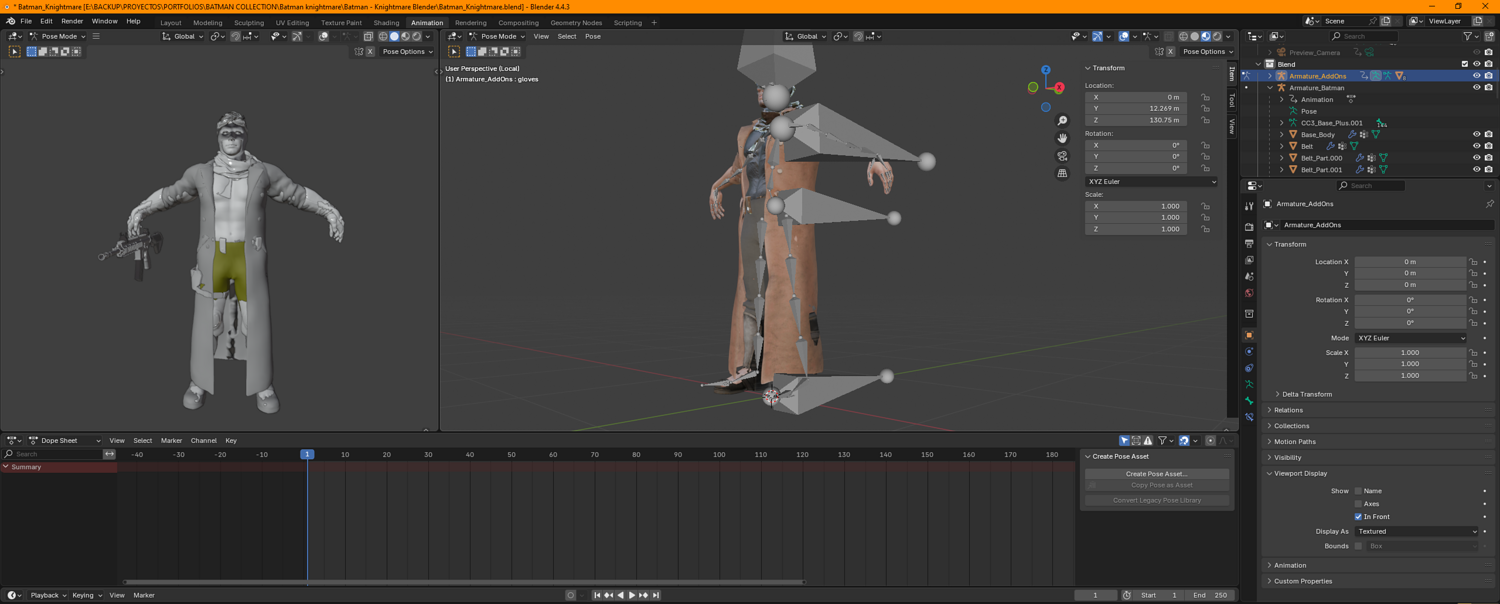Click Convert Legacy Pose Library button
Screen dimensions: 1500x604
point(1157,500)
